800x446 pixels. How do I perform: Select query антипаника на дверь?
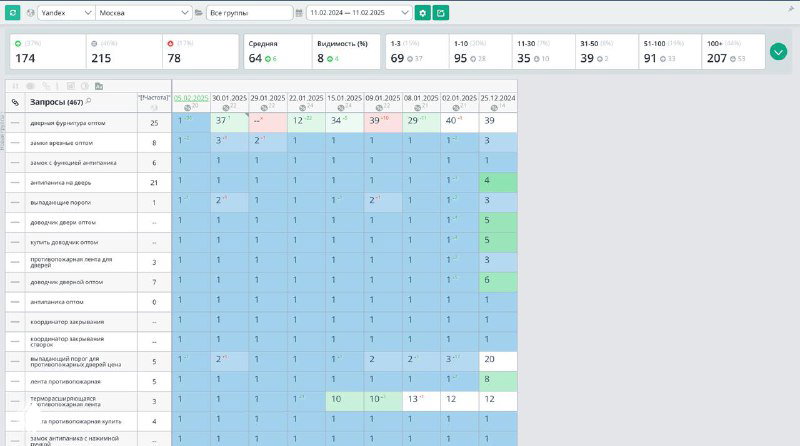[x=60, y=183]
